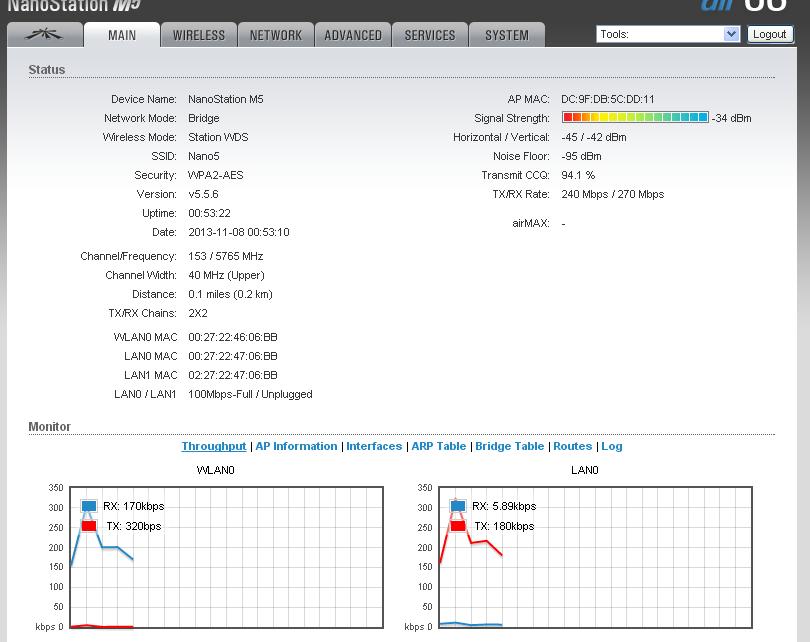Click the Horizontal / Vertical value -45 / -42 dBm
The height and width of the screenshot is (642, 810).
point(594,137)
